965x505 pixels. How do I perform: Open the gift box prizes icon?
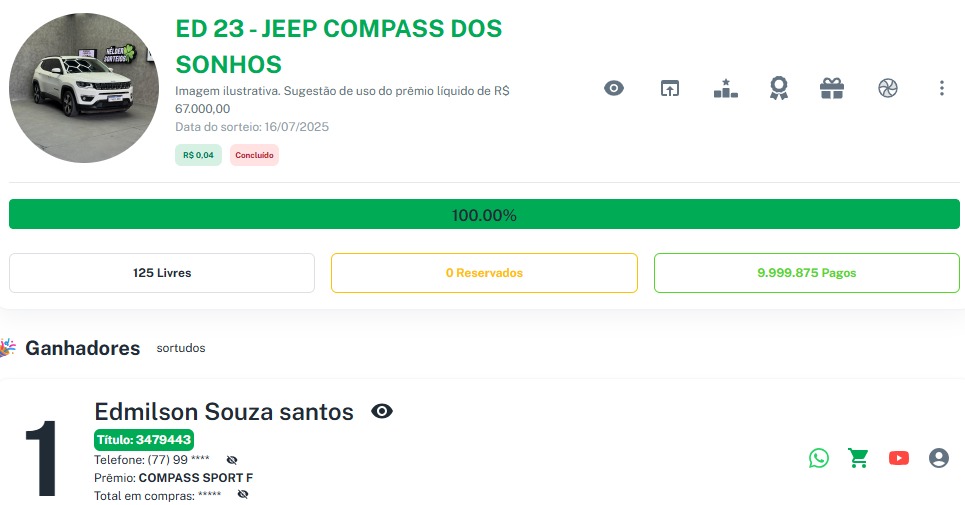click(x=832, y=88)
